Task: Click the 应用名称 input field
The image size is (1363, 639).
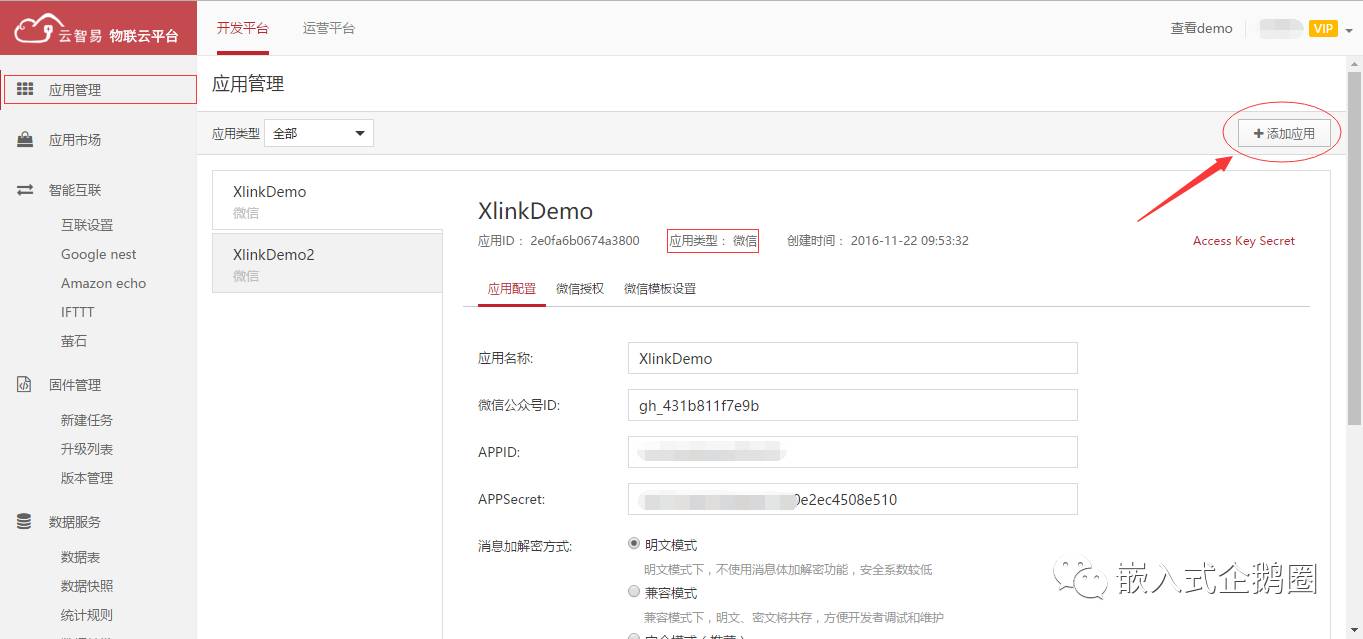Action: click(853, 358)
